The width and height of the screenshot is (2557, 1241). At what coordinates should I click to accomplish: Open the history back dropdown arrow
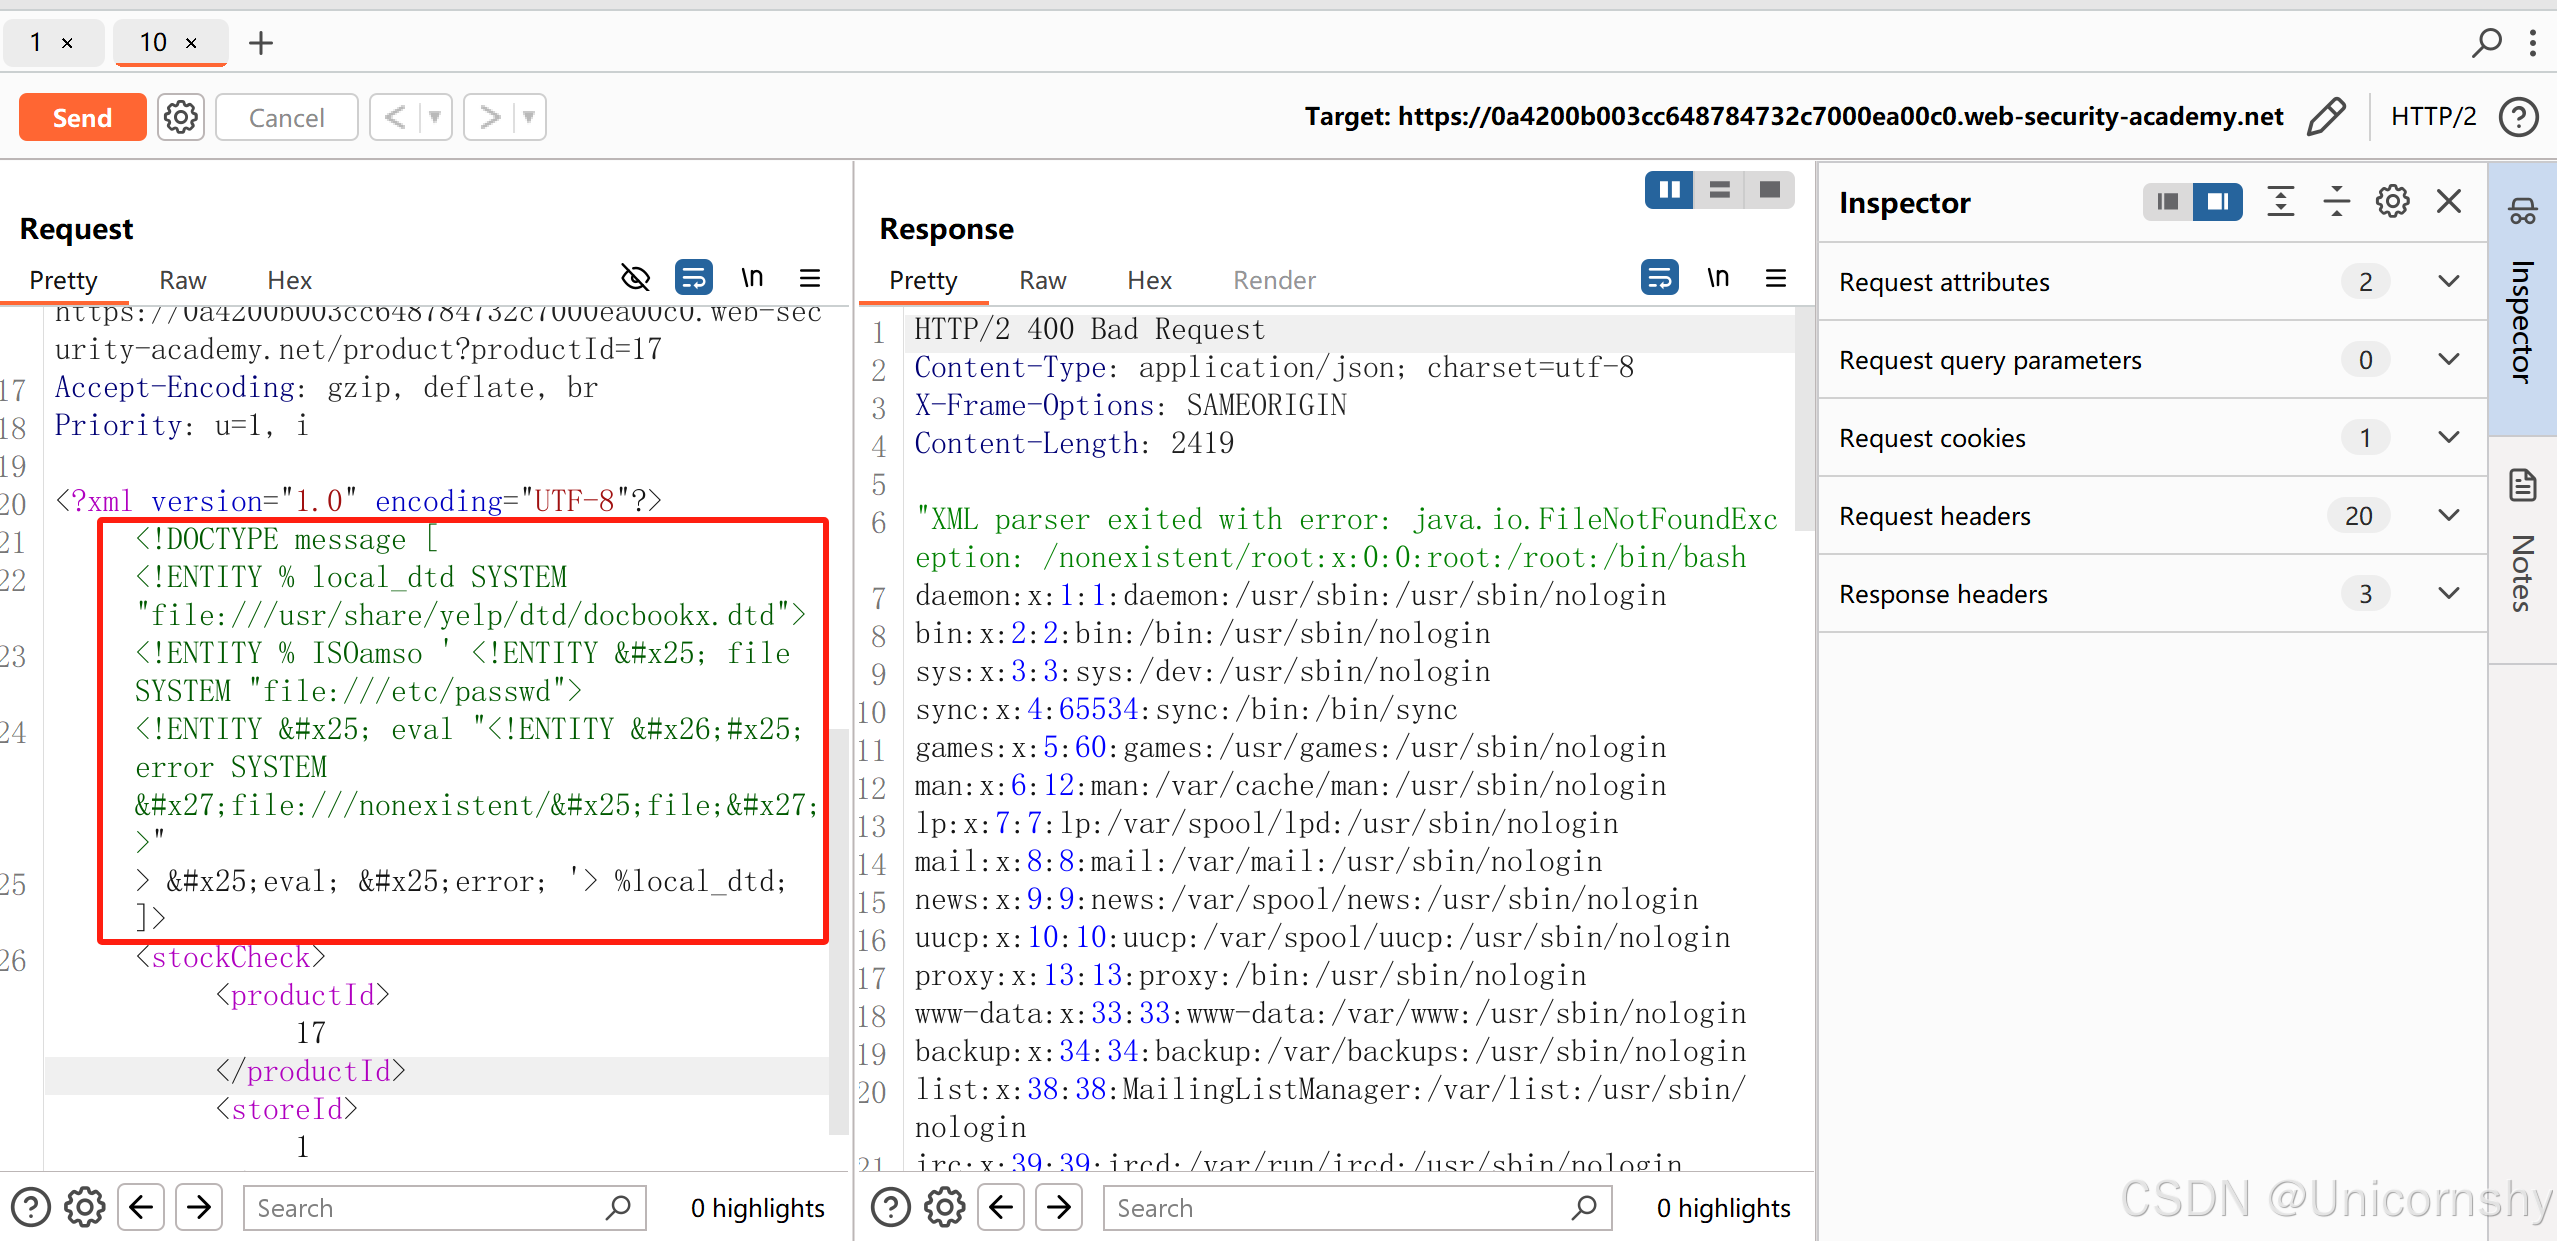coord(435,117)
